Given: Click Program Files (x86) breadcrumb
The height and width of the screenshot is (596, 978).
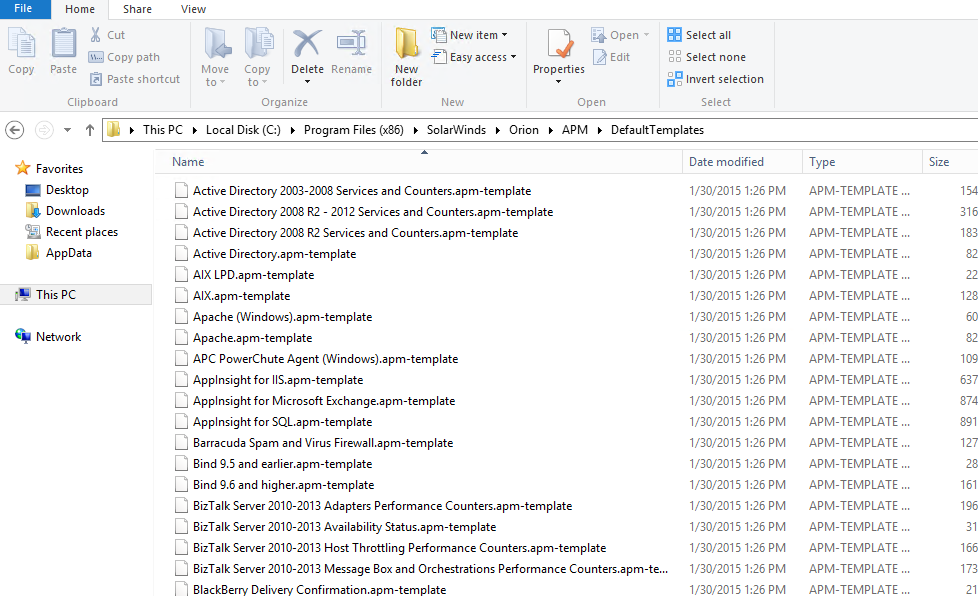Looking at the screenshot, I should click(354, 130).
